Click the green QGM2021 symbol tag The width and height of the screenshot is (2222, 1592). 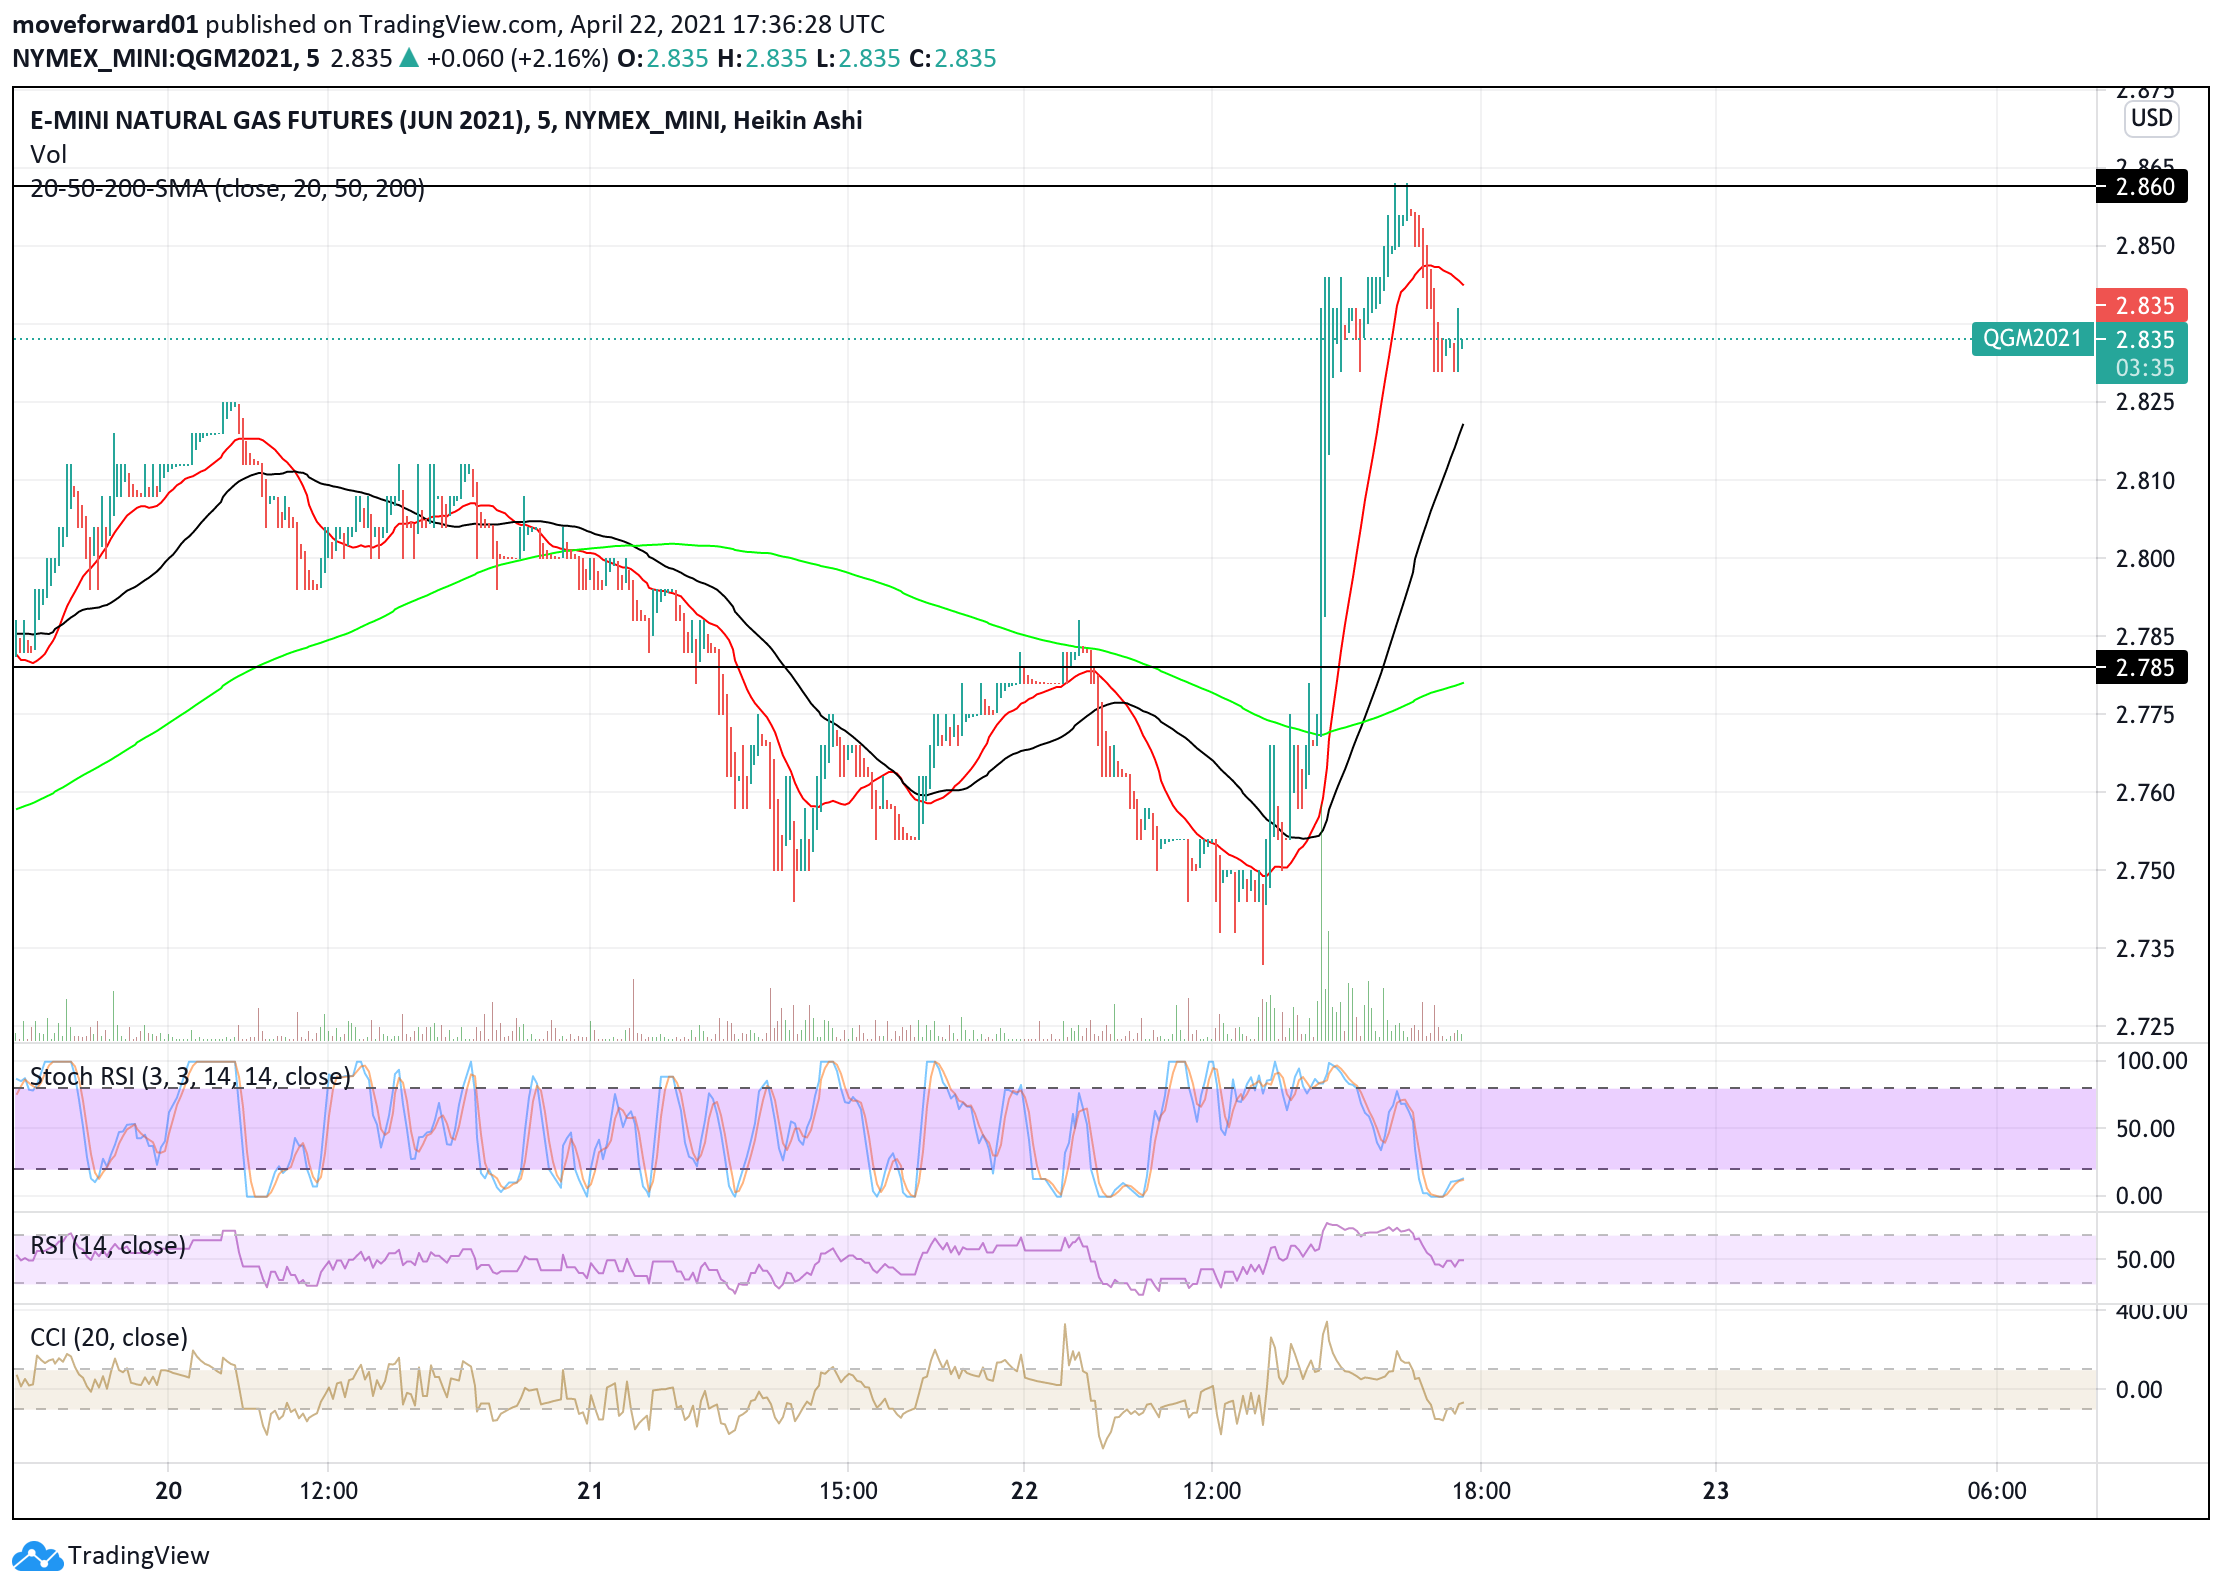click(x=2032, y=339)
